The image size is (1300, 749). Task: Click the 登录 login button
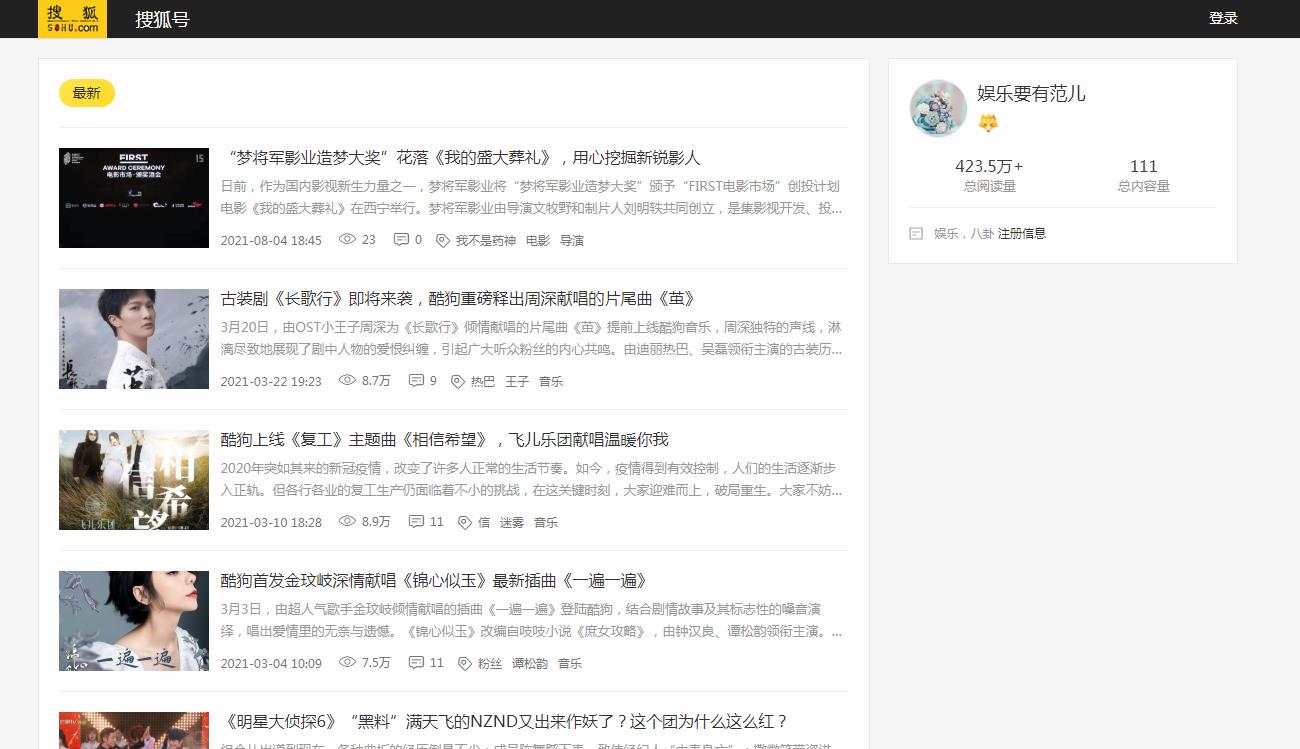[1223, 18]
